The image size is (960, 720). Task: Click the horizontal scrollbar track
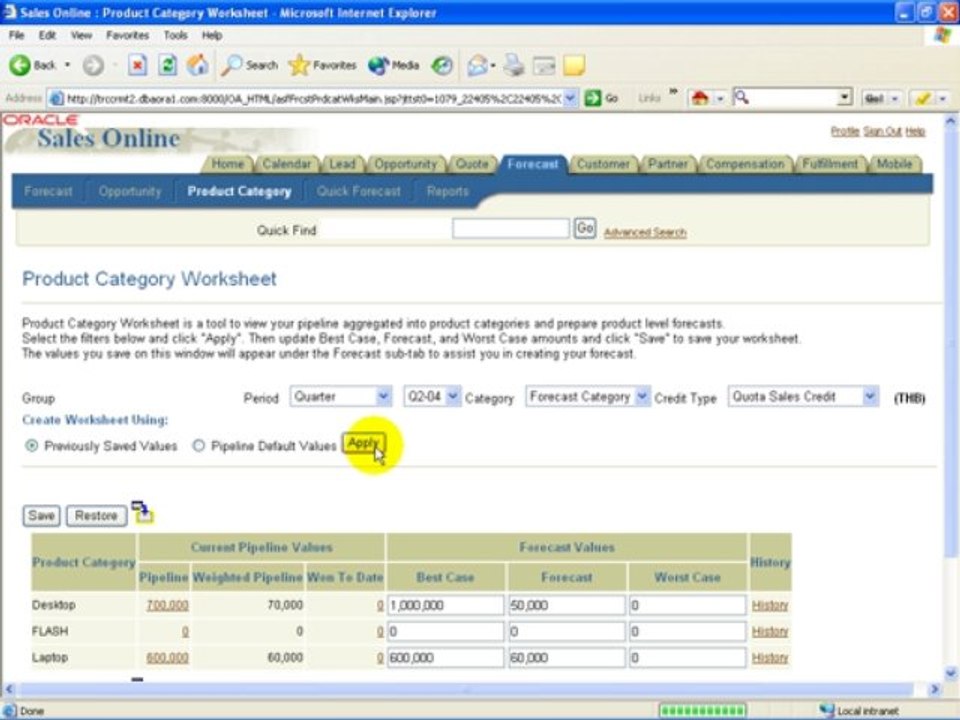pyautogui.click(x=468, y=689)
